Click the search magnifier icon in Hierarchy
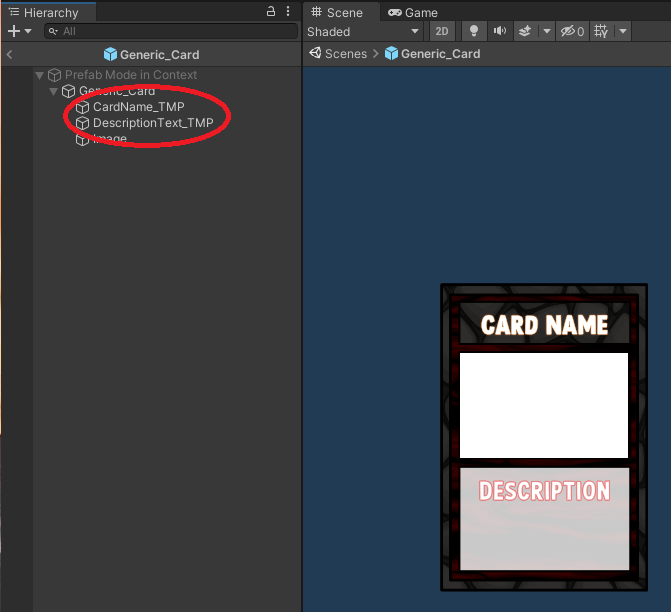The image size is (671, 612). [x=53, y=31]
